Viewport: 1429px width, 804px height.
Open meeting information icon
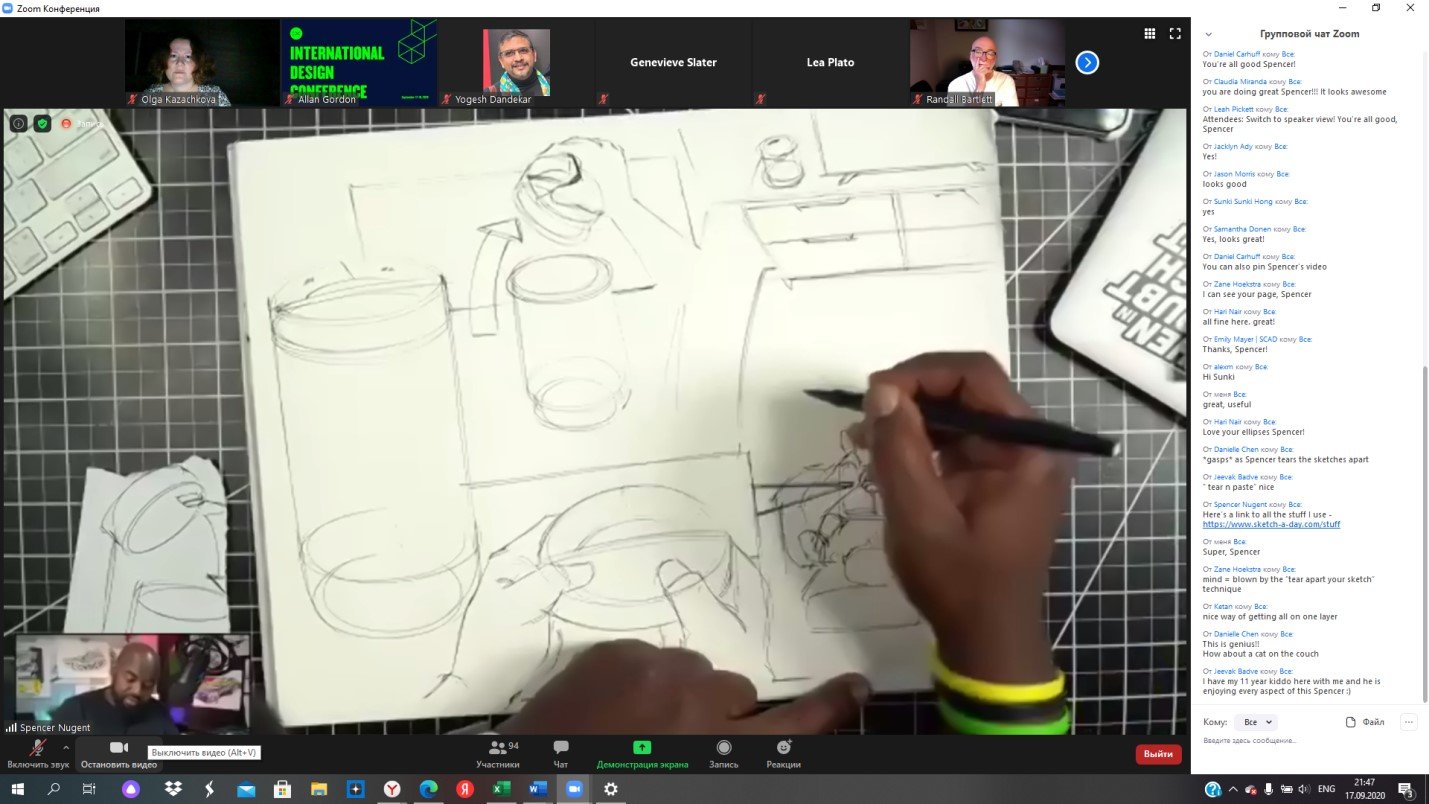(x=19, y=123)
